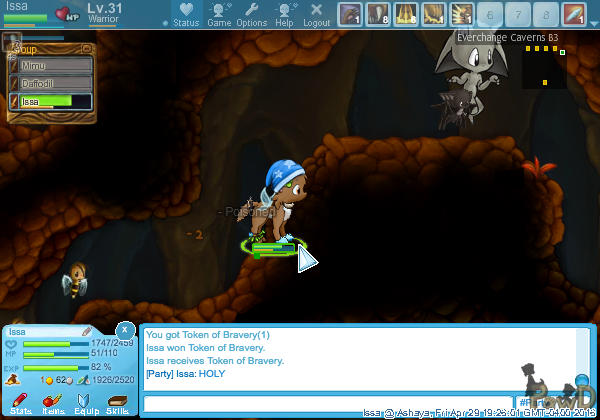Use the item in the last hotkey slot
The image size is (600, 420).
[x=574, y=14]
